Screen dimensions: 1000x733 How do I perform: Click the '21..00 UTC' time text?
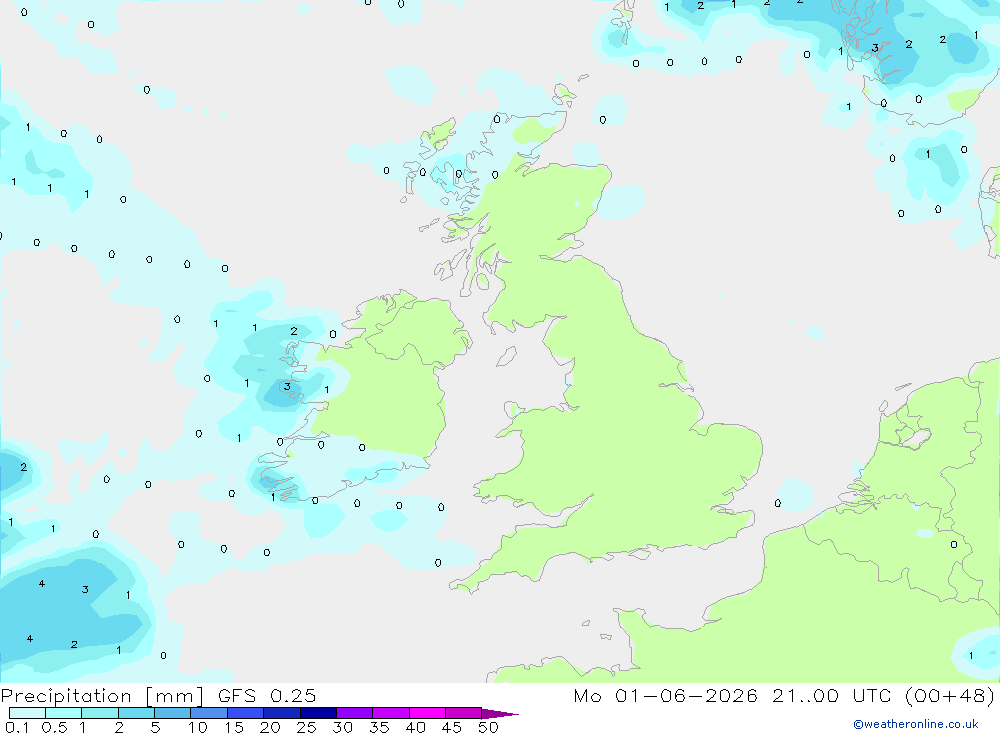(x=832, y=695)
